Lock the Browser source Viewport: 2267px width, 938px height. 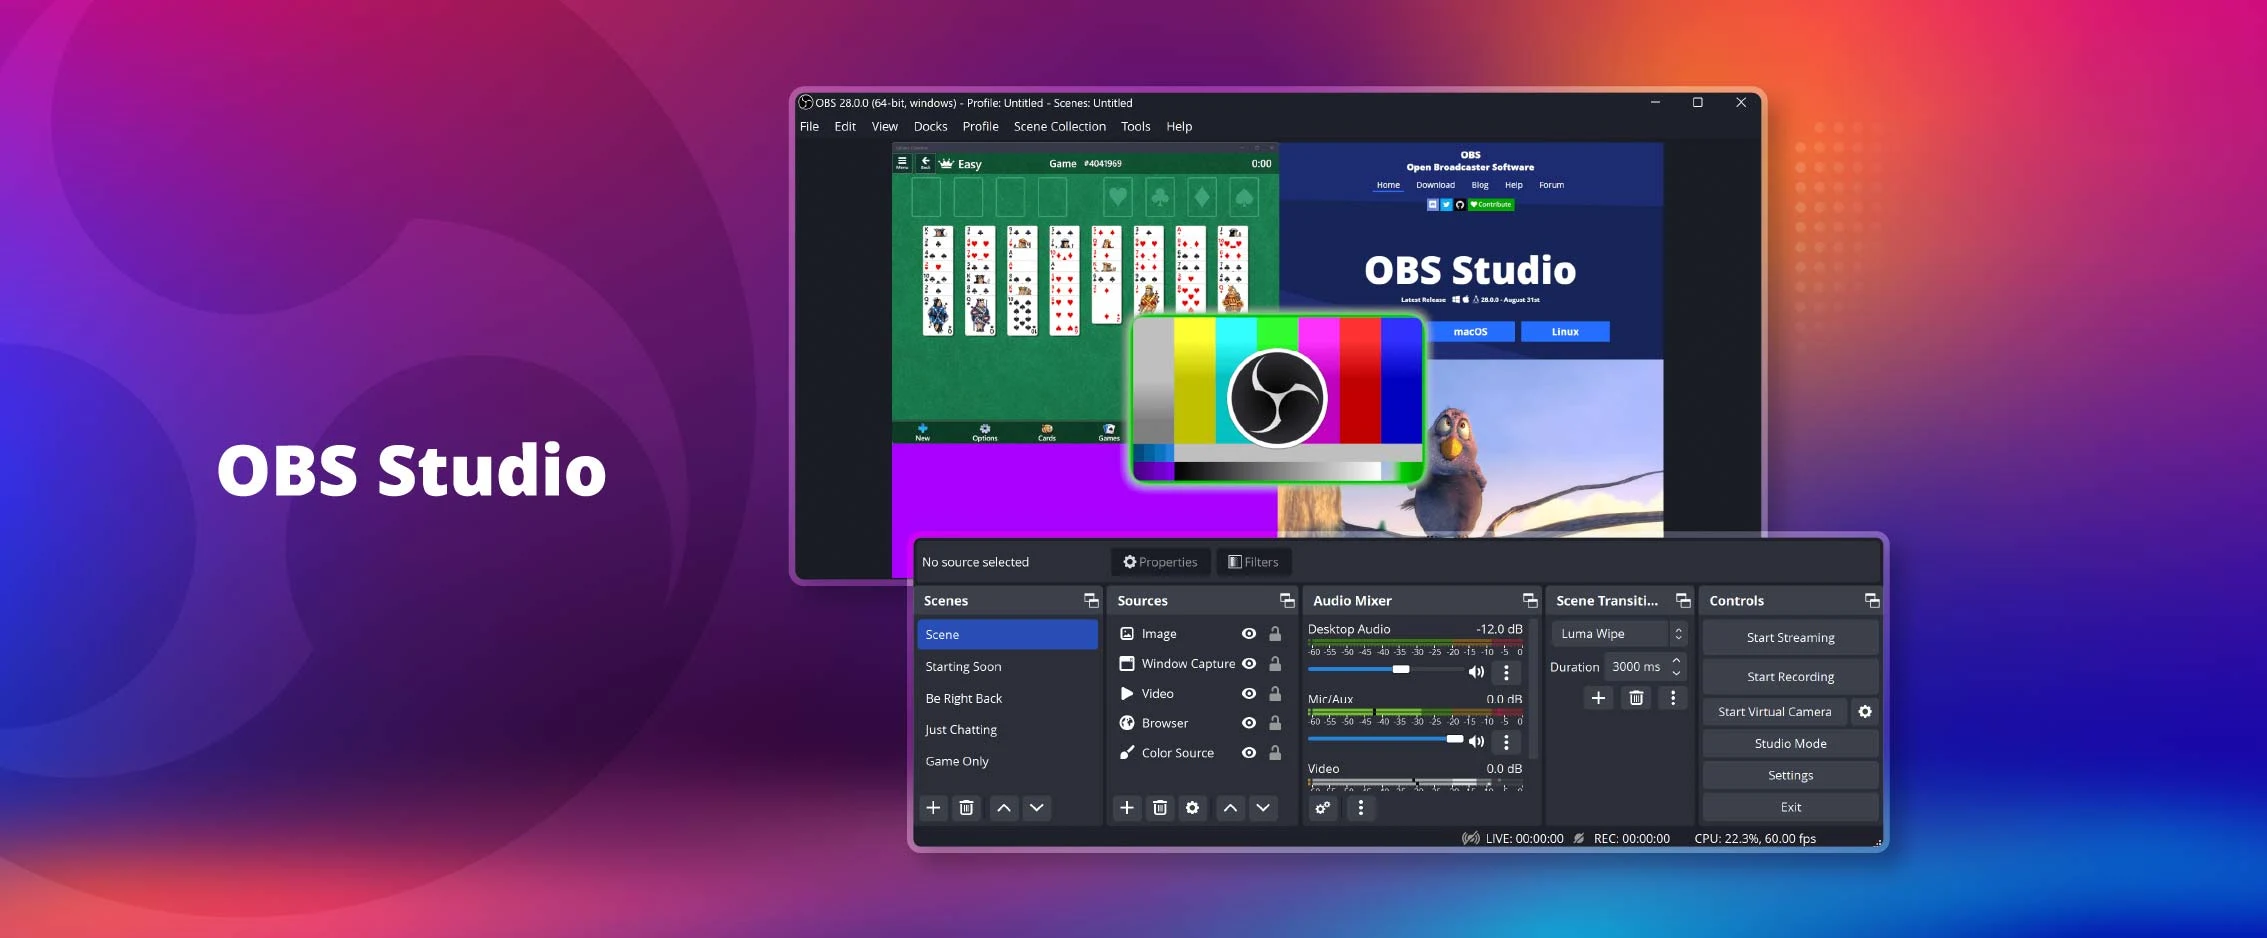point(1275,722)
